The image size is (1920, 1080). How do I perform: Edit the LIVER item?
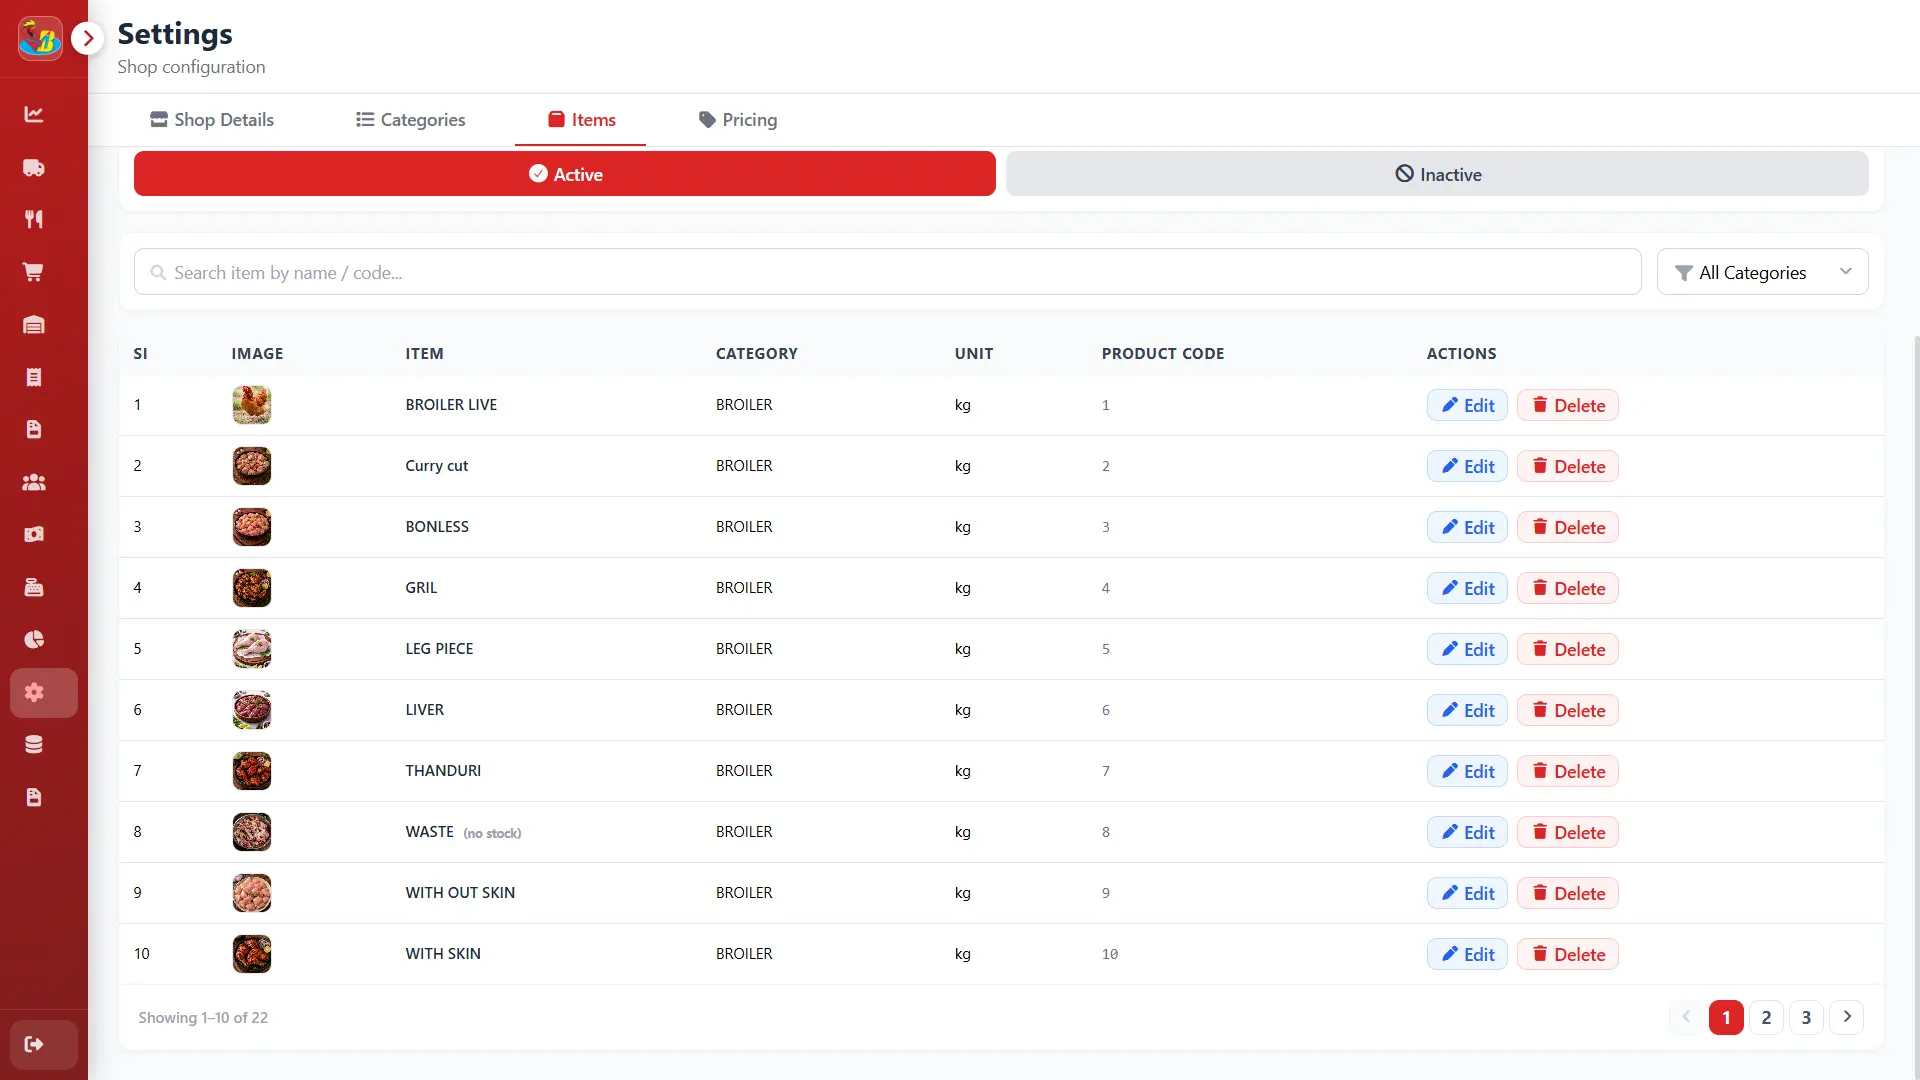click(1467, 710)
